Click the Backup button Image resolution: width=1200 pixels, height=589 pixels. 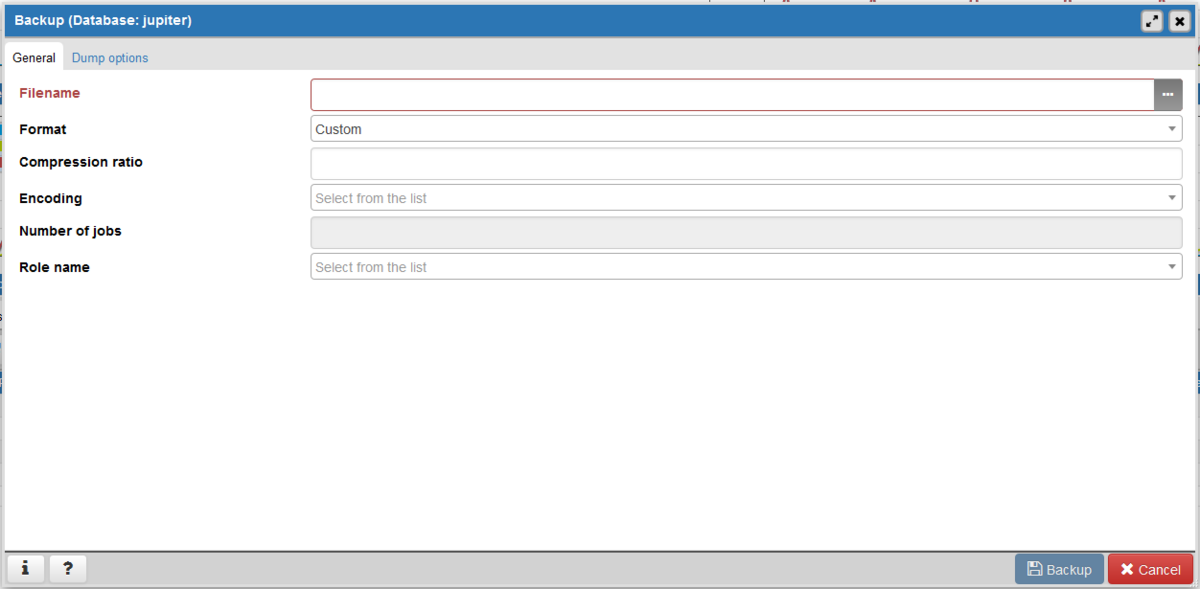(x=1059, y=569)
